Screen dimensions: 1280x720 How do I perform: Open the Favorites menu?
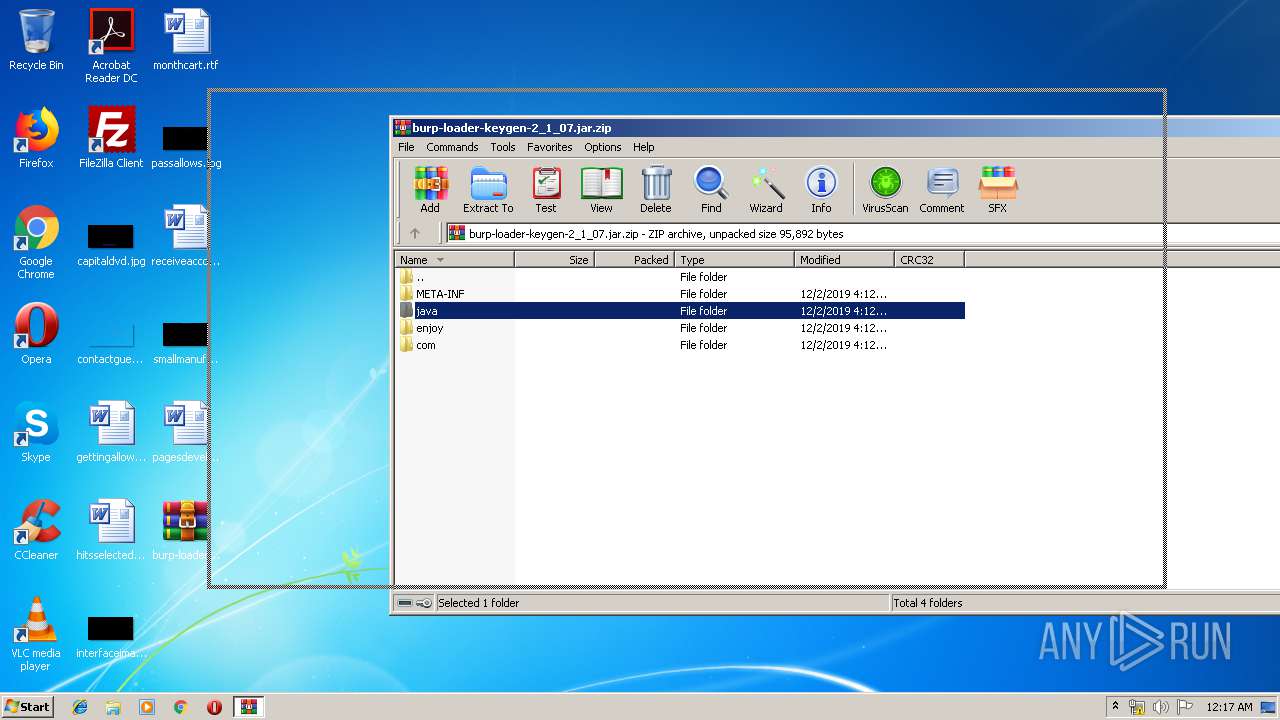pos(550,147)
